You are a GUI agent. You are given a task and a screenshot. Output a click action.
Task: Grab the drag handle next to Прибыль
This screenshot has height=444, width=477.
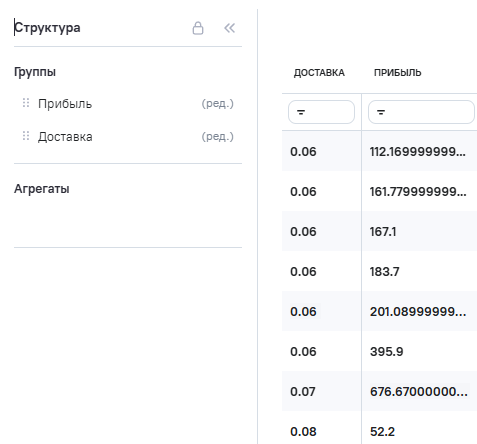26,103
